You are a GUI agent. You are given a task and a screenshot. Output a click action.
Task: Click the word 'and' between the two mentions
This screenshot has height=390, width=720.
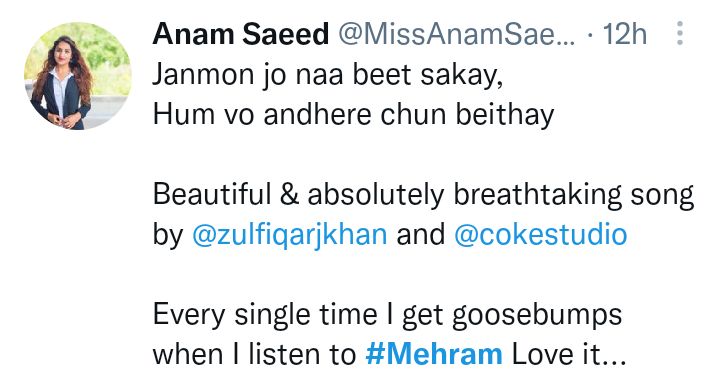(x=421, y=234)
